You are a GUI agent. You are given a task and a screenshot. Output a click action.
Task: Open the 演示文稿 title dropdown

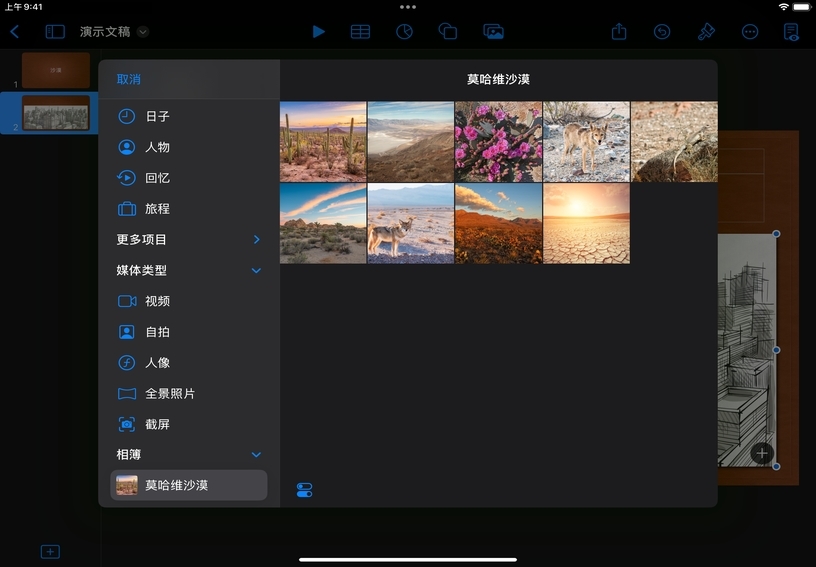(143, 32)
